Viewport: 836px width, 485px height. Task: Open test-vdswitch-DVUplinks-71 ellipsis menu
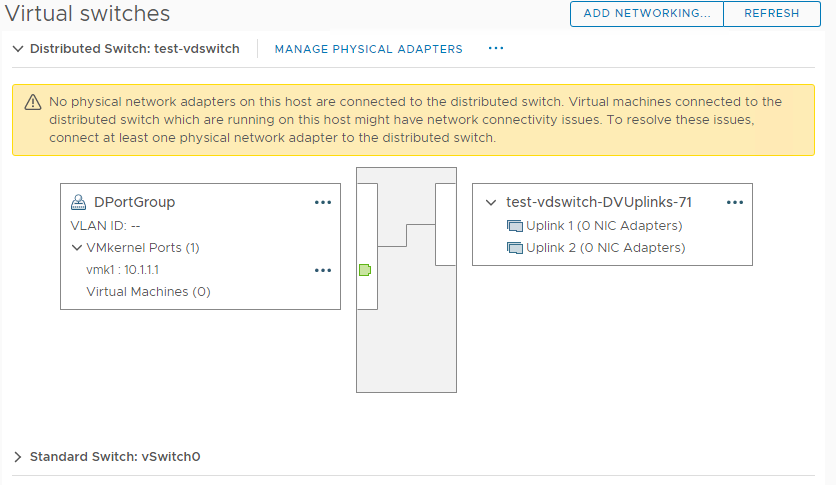click(x=735, y=203)
